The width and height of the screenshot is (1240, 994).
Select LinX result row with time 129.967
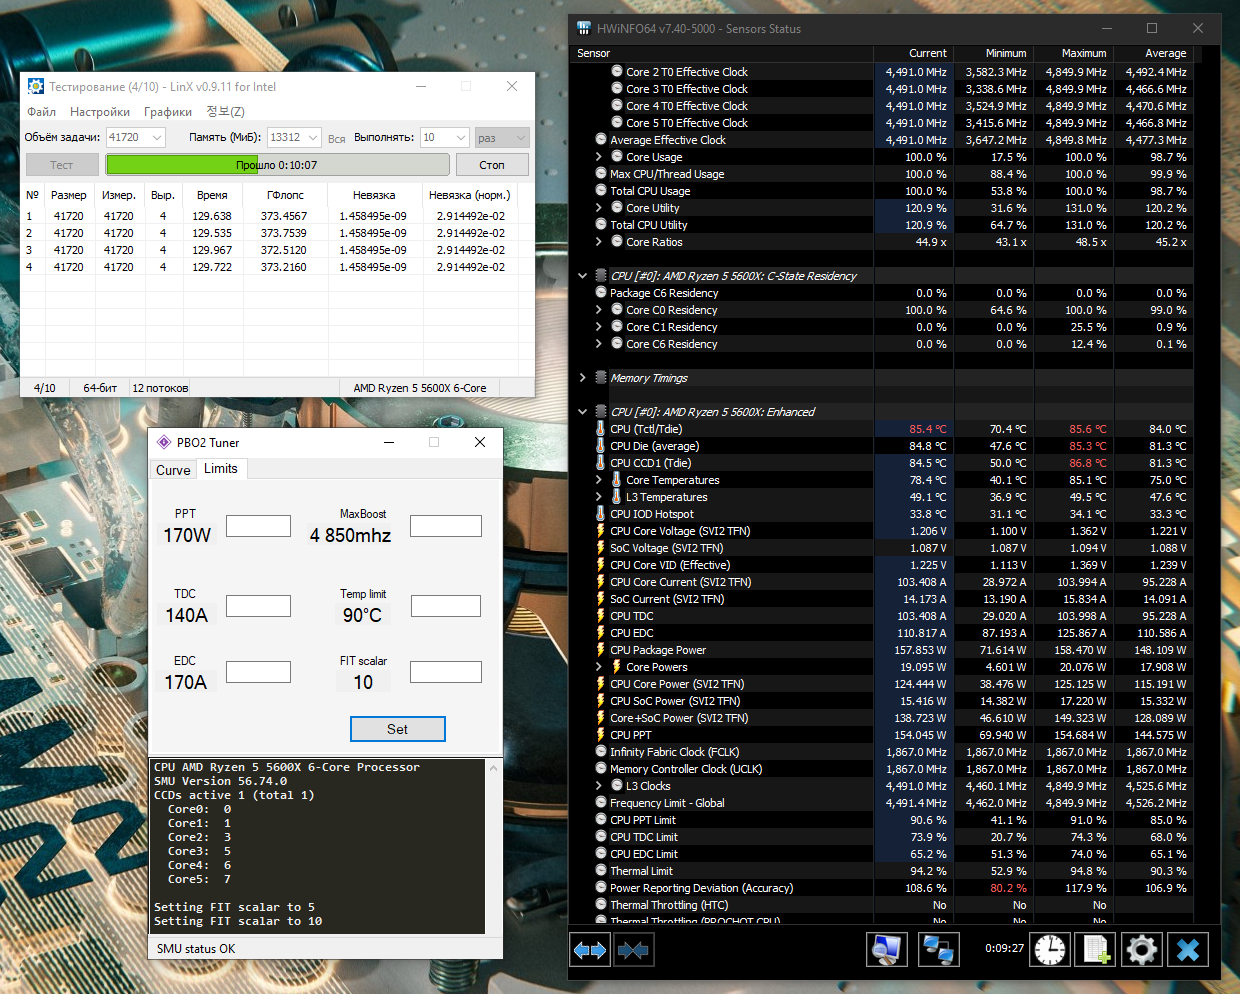coord(270,250)
